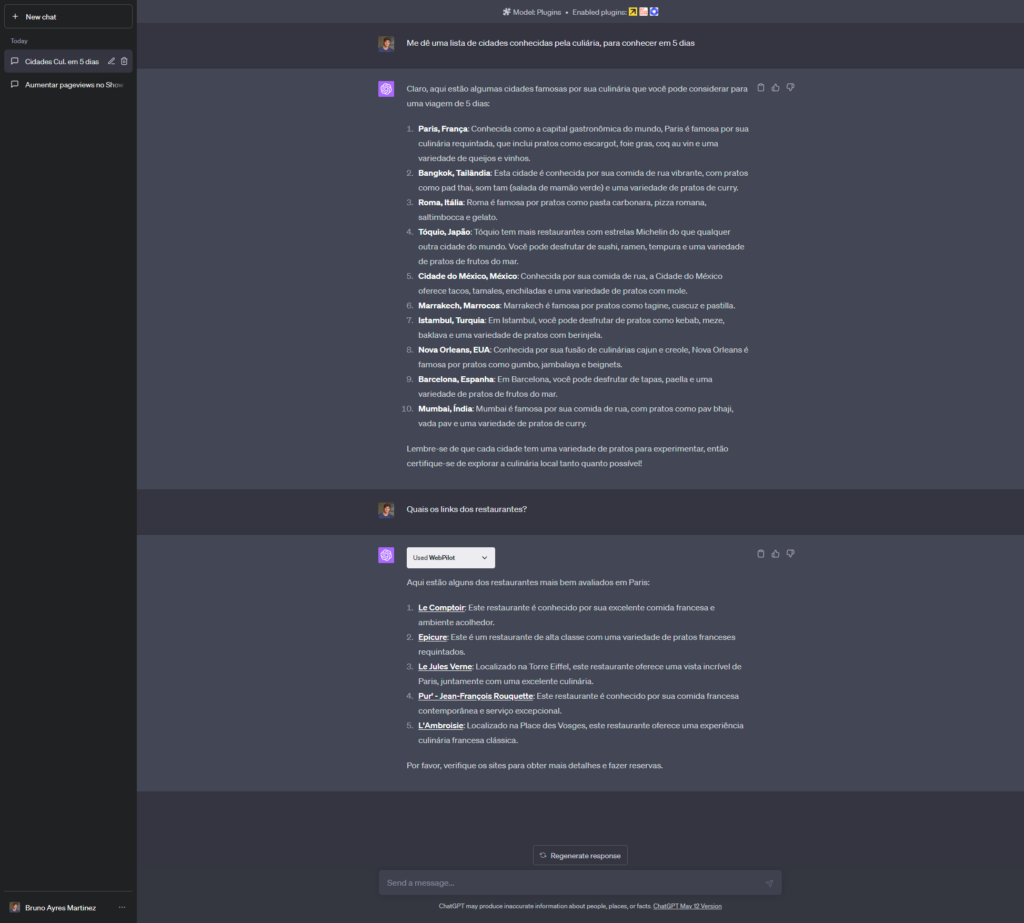Select the chat bubble icon next to 'Aumentar pageviews'
The image size is (1024, 923).
[x=13, y=84]
